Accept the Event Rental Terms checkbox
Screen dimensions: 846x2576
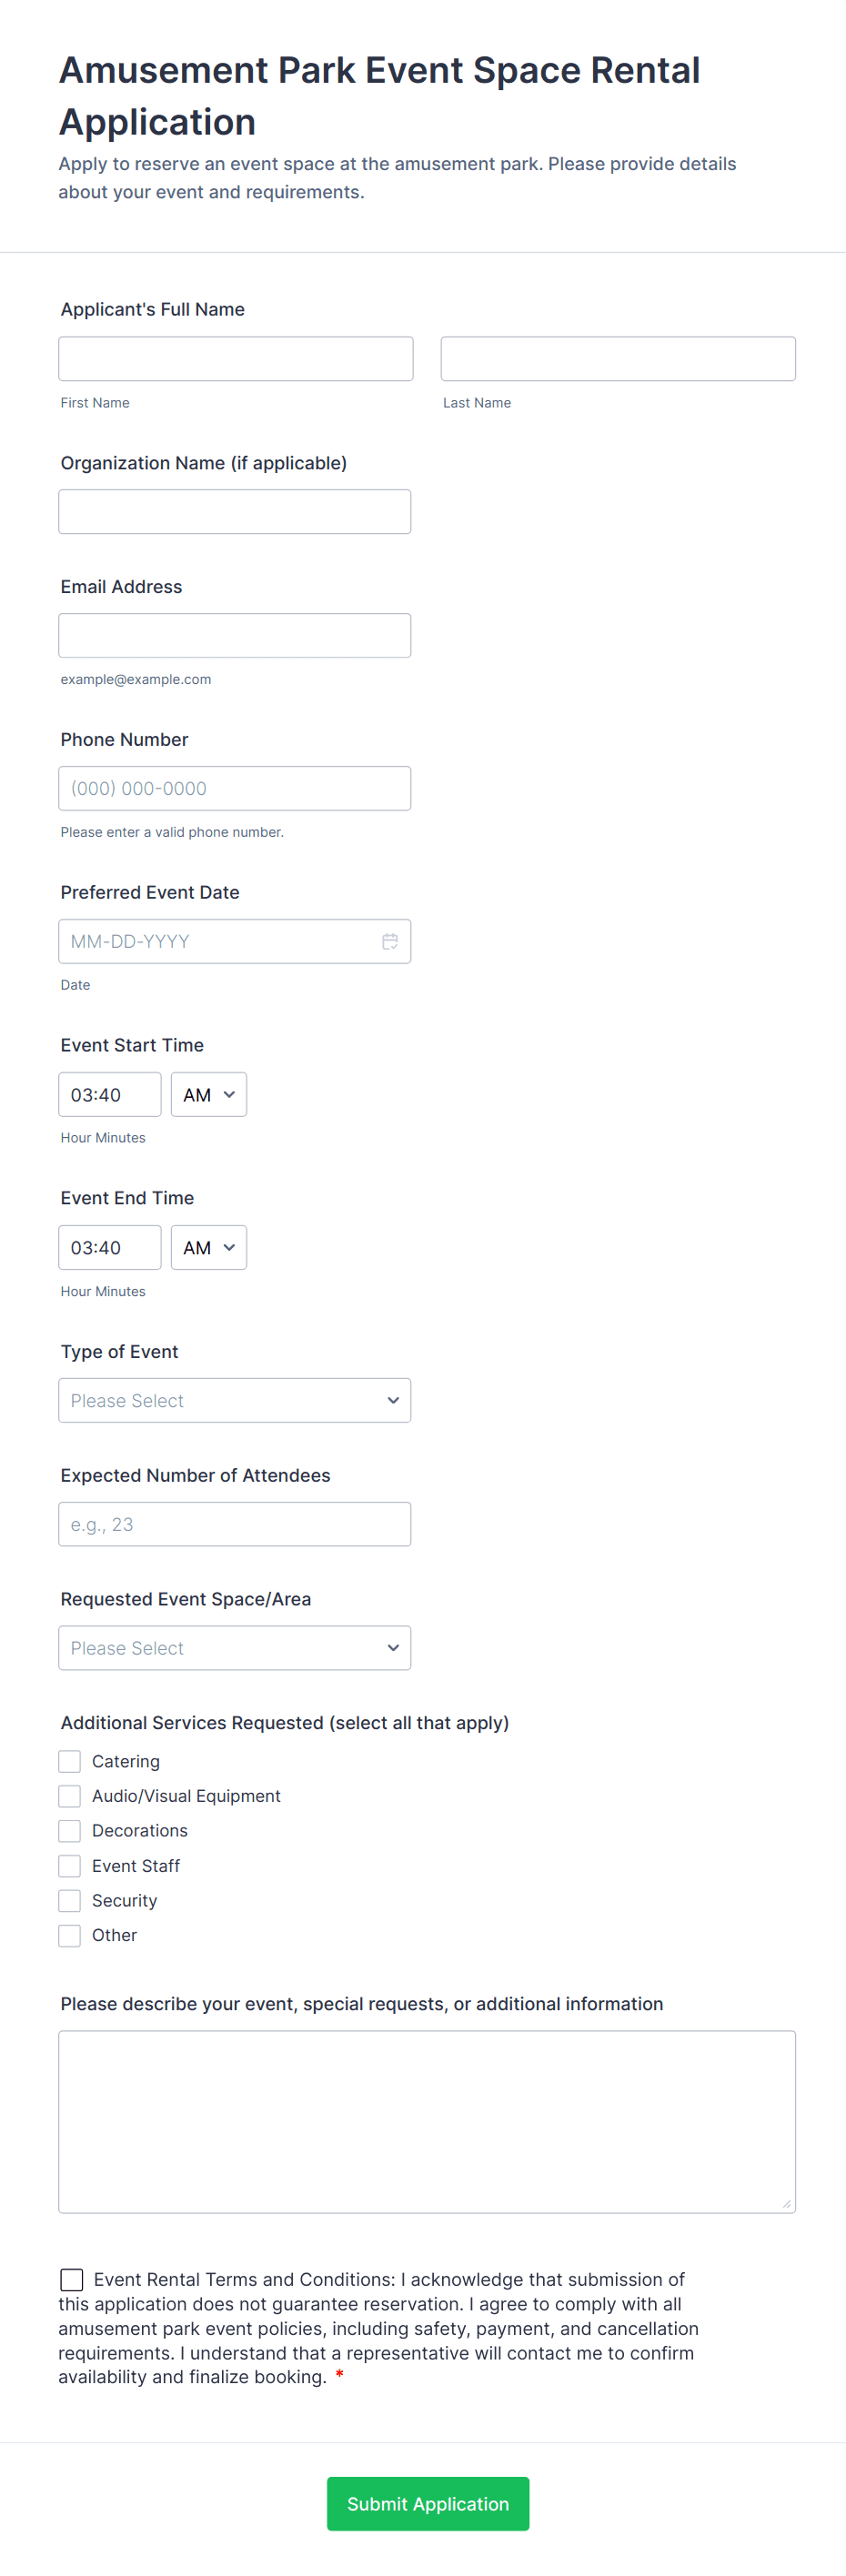72,2279
